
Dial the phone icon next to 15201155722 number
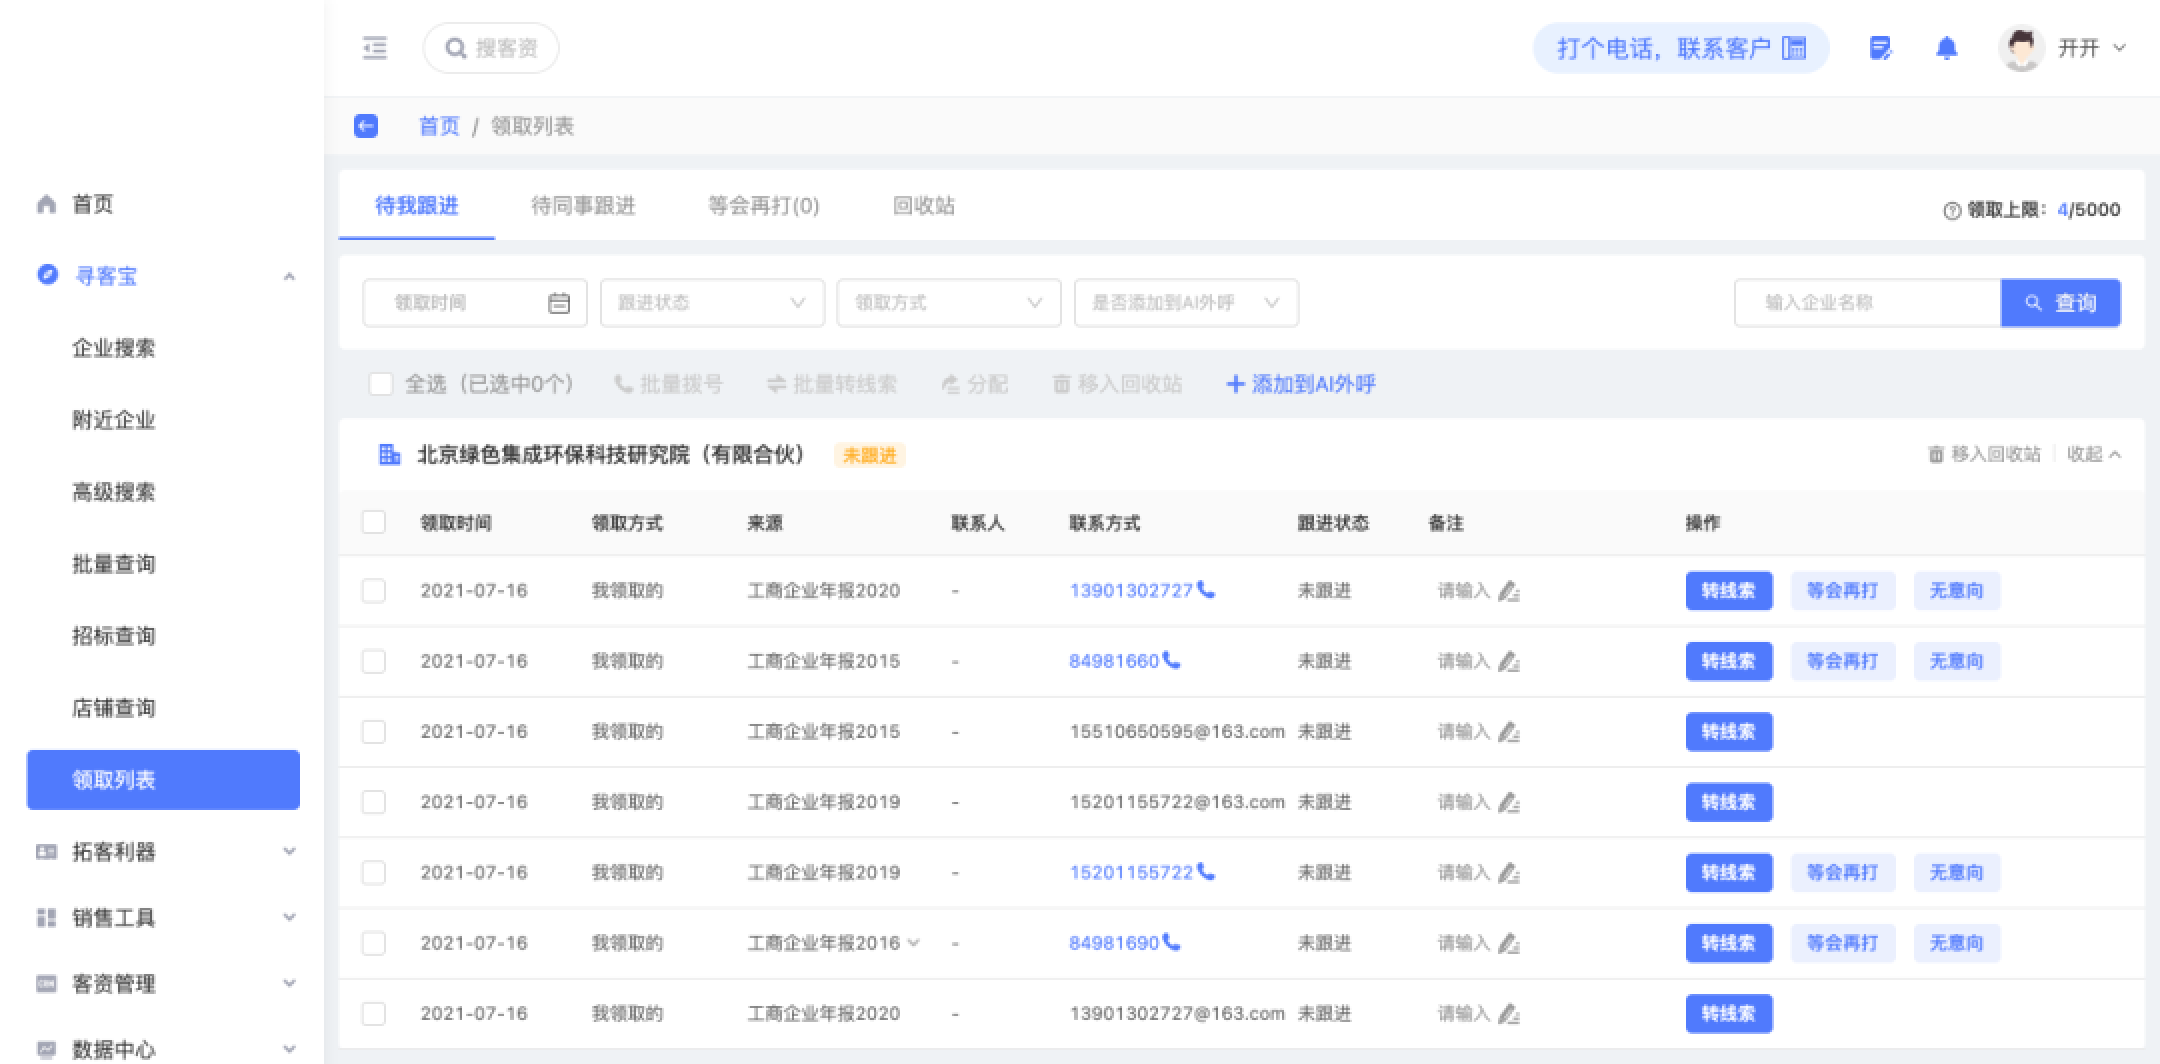[1206, 872]
